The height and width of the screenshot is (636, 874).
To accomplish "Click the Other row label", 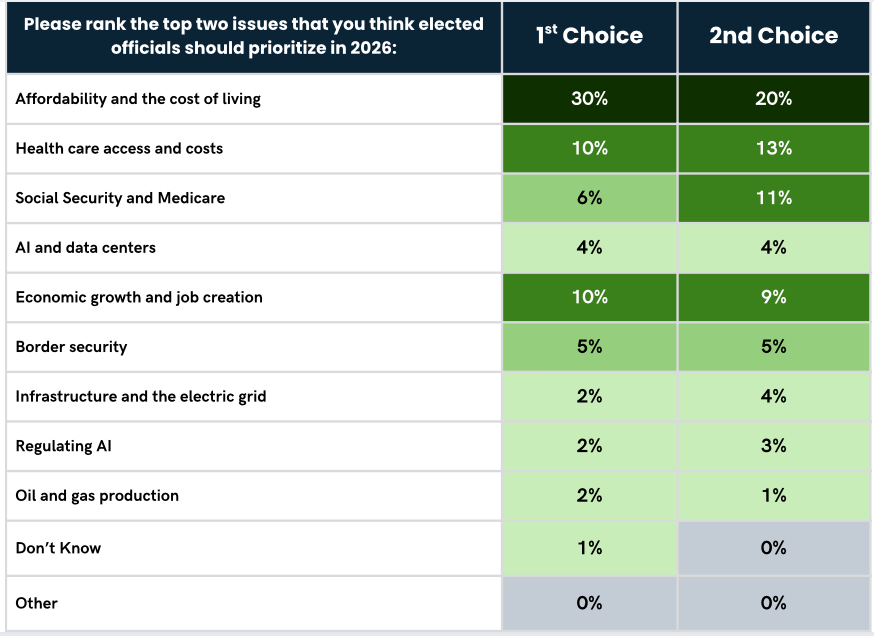I will [x=37, y=603].
